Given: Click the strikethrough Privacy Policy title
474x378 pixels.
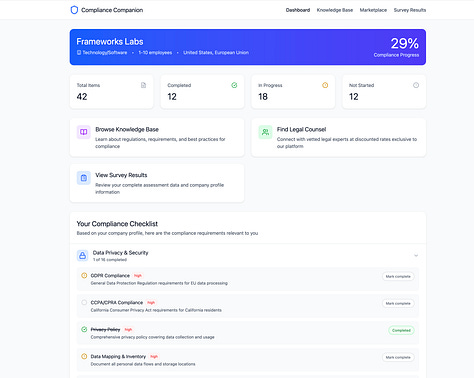Looking at the screenshot, I should click(x=105, y=329).
